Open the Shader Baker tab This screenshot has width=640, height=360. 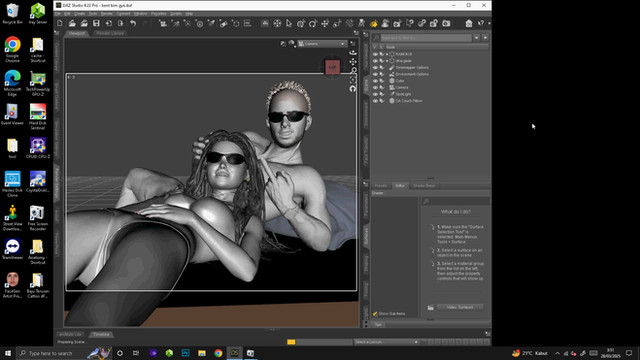[424, 186]
